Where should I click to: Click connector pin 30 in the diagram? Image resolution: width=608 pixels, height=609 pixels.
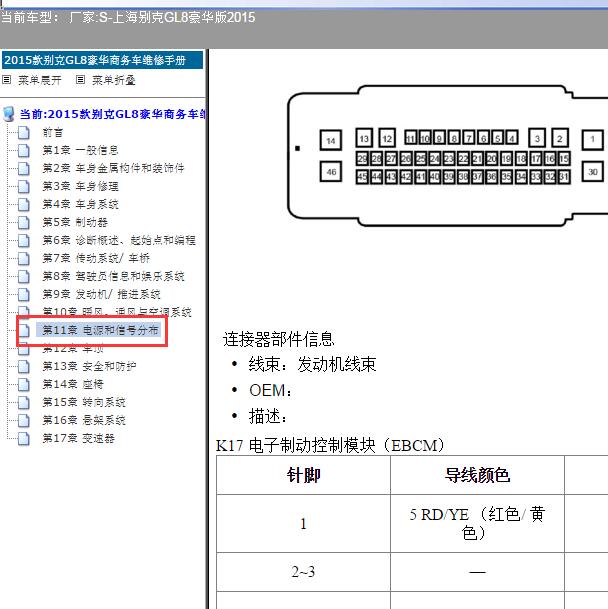point(592,171)
